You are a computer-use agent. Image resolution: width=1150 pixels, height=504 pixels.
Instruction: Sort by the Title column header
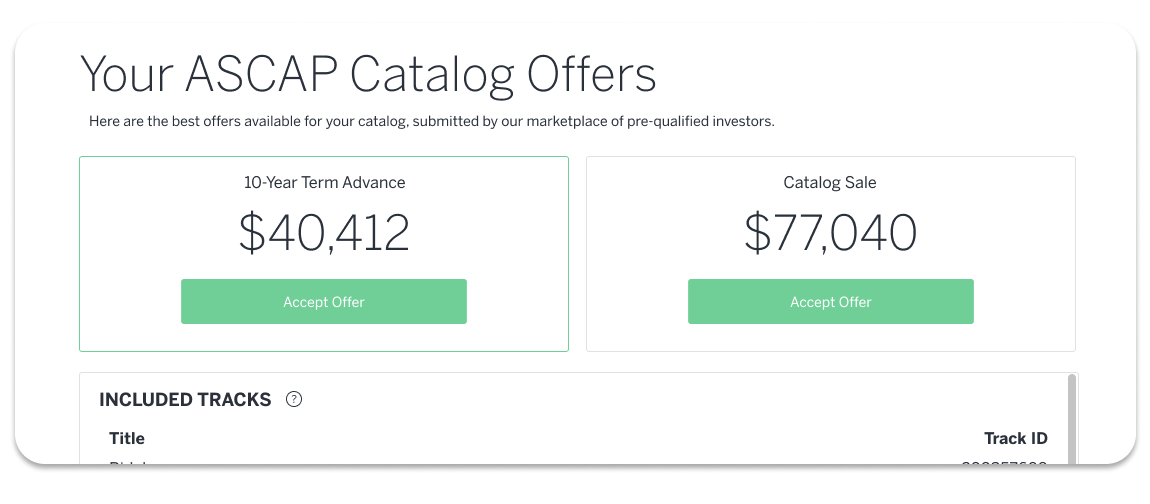coord(127,439)
